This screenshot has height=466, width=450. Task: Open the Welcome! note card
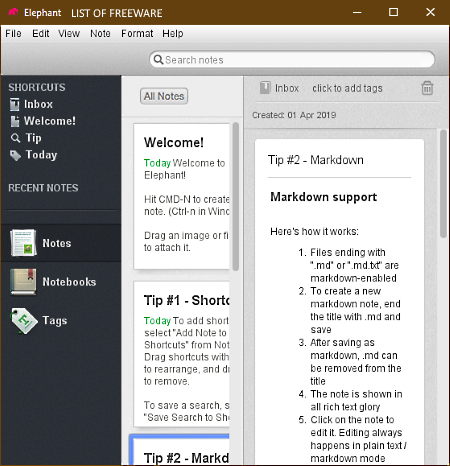click(x=182, y=196)
